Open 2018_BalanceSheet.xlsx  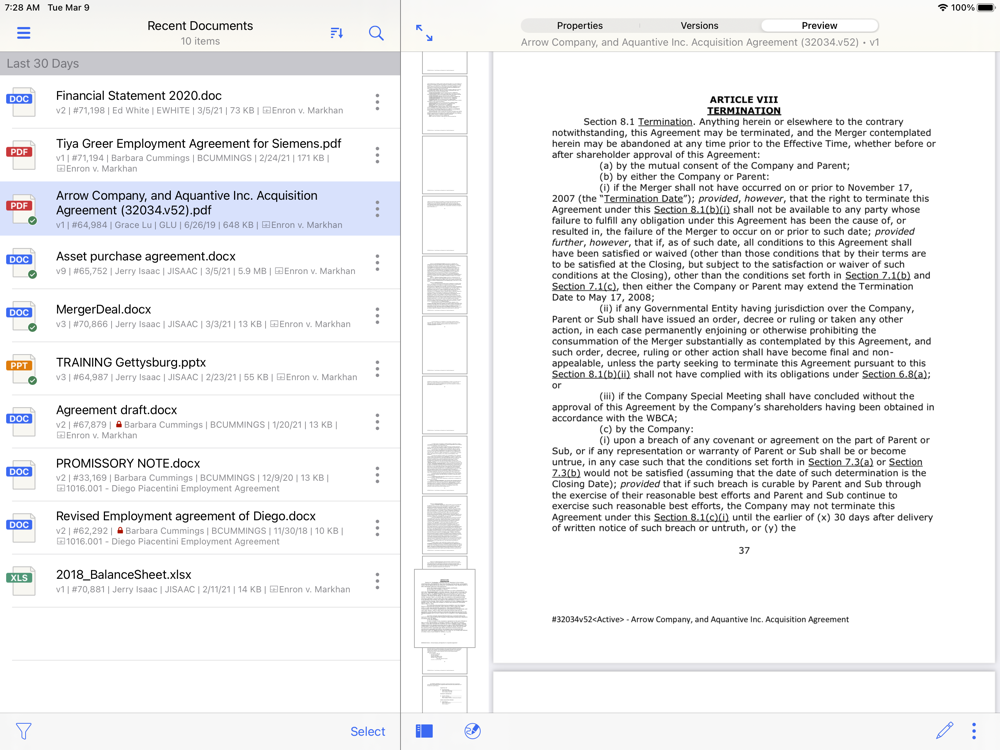200,580
